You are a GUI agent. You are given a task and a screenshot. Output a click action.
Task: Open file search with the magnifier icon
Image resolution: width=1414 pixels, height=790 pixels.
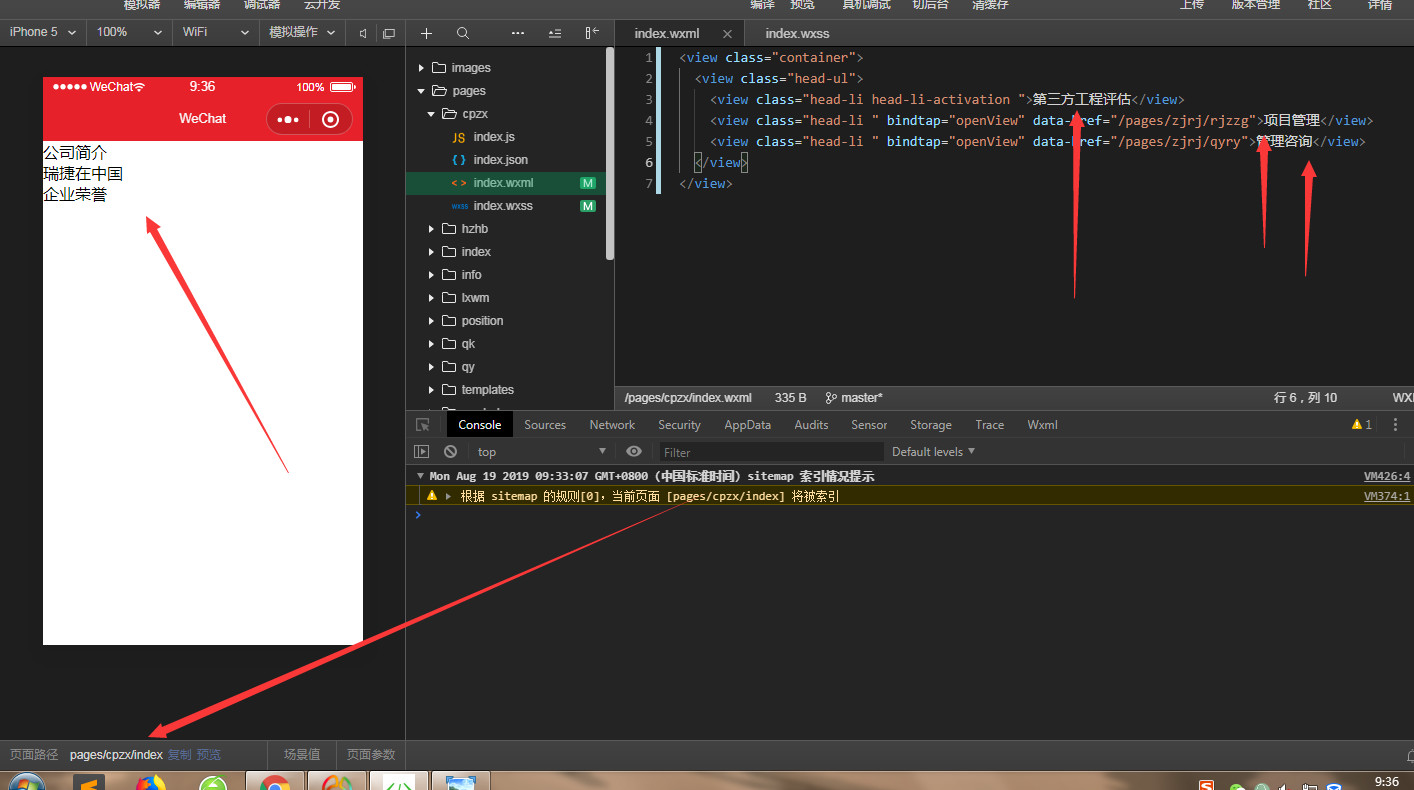pos(462,33)
